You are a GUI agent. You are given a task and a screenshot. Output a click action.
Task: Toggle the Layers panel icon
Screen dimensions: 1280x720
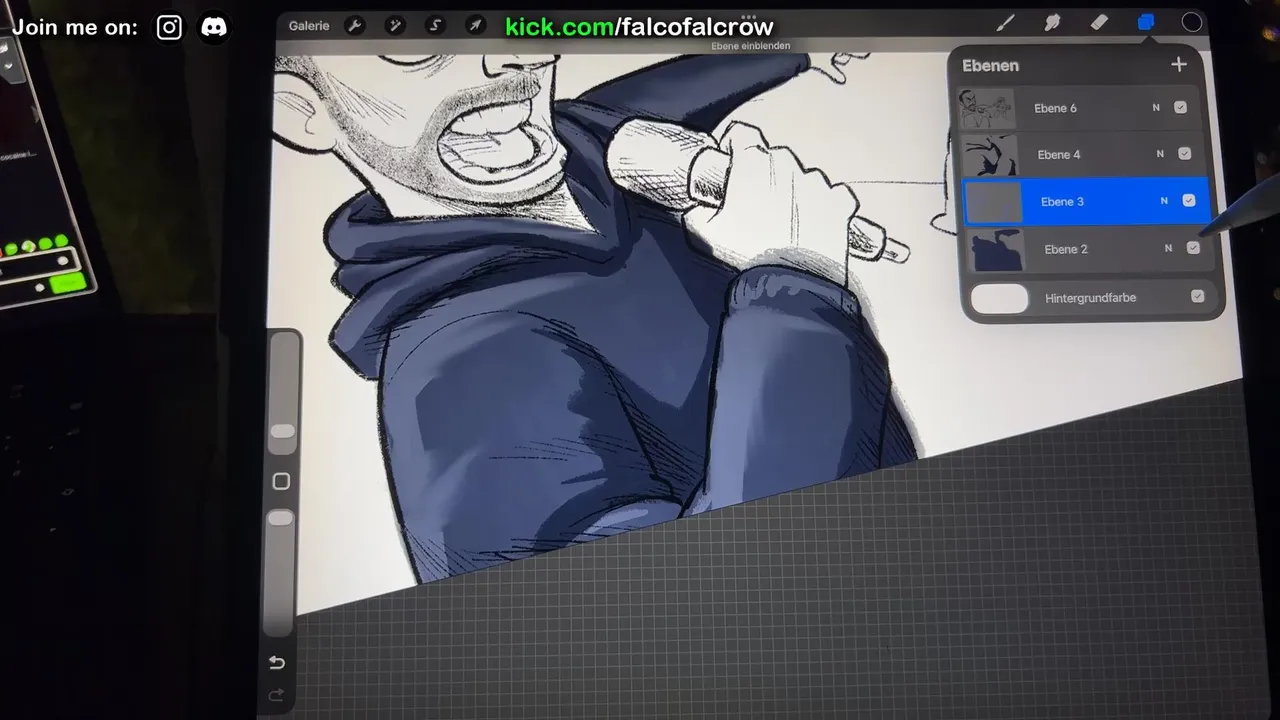[1146, 22]
